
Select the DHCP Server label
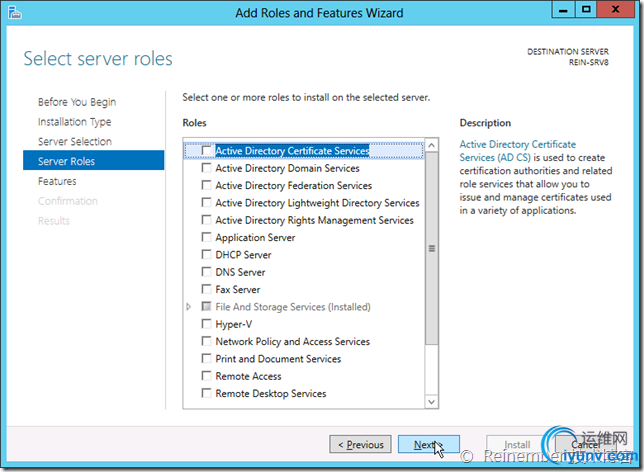click(x=243, y=255)
